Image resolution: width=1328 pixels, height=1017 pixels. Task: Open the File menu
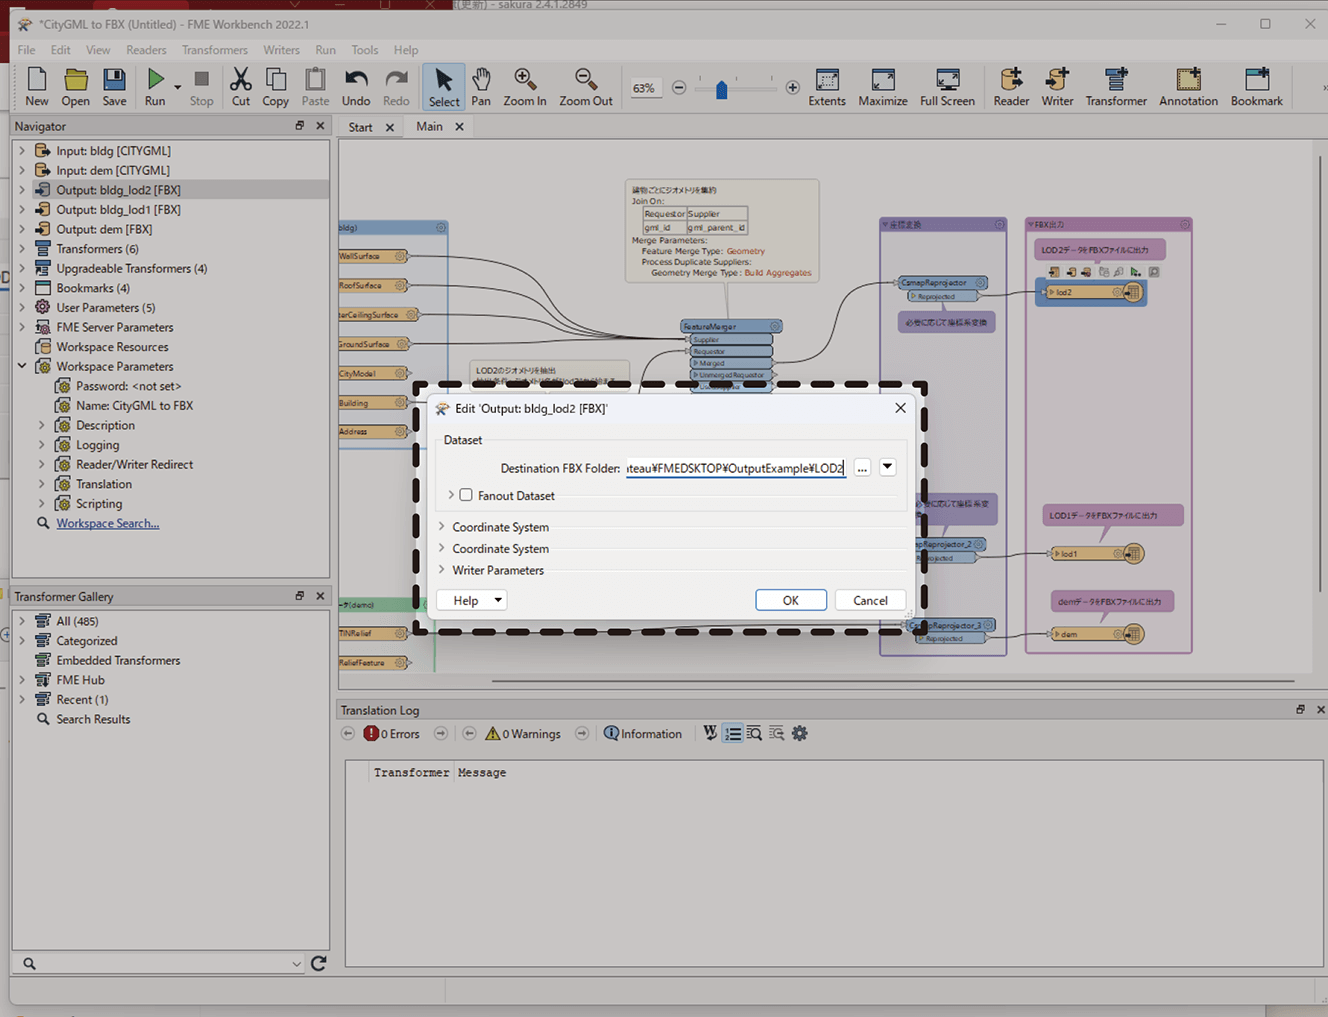click(x=26, y=50)
